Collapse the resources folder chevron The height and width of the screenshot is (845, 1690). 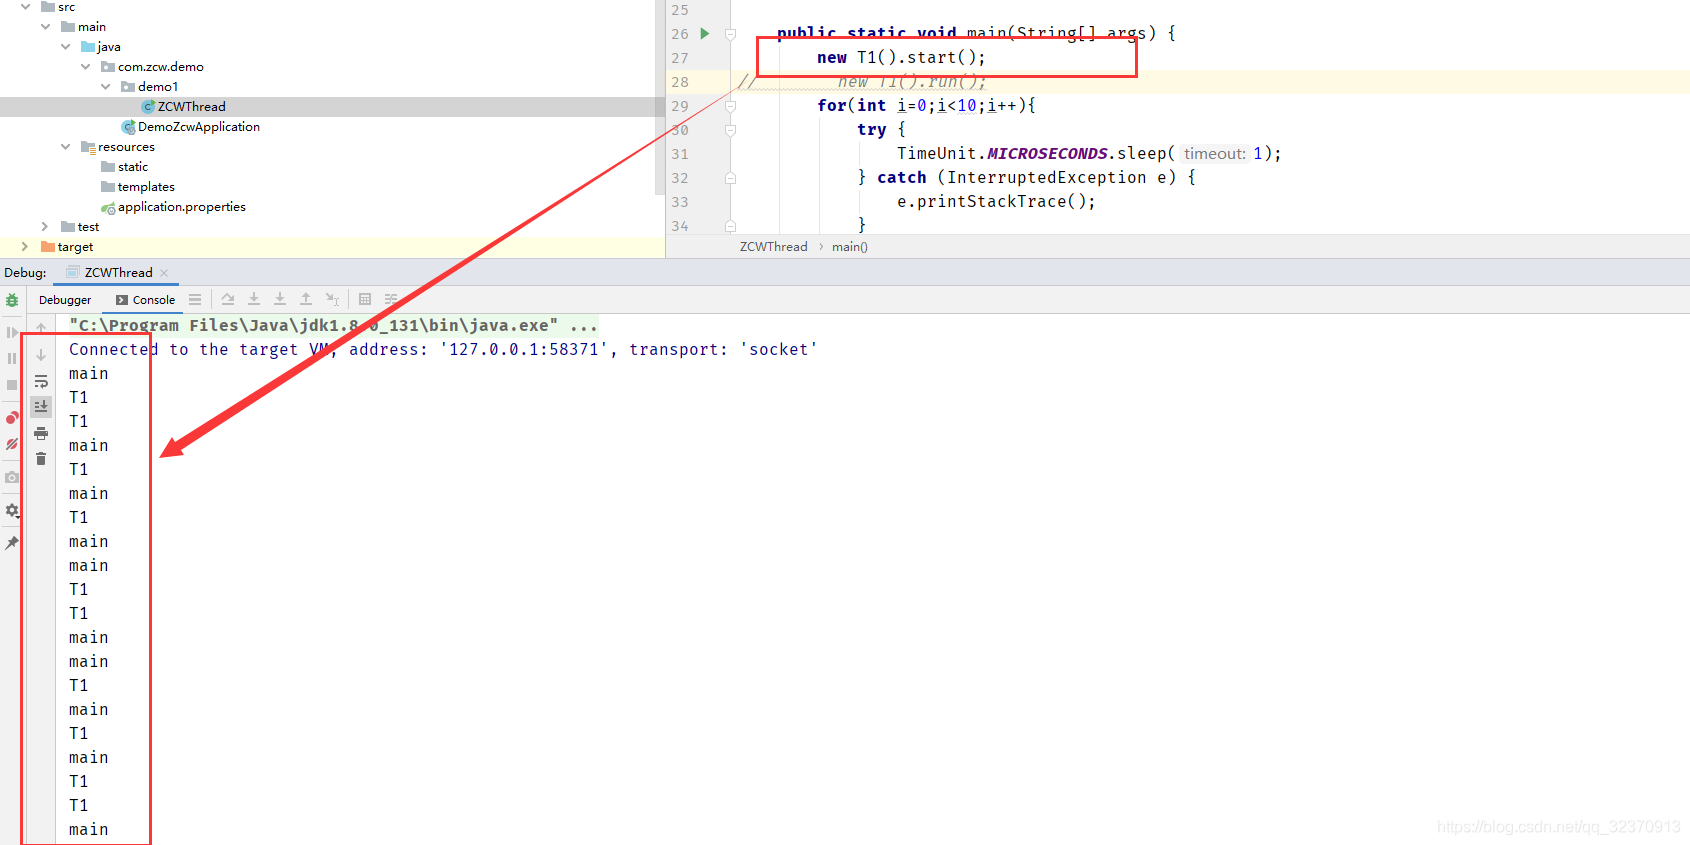65,147
